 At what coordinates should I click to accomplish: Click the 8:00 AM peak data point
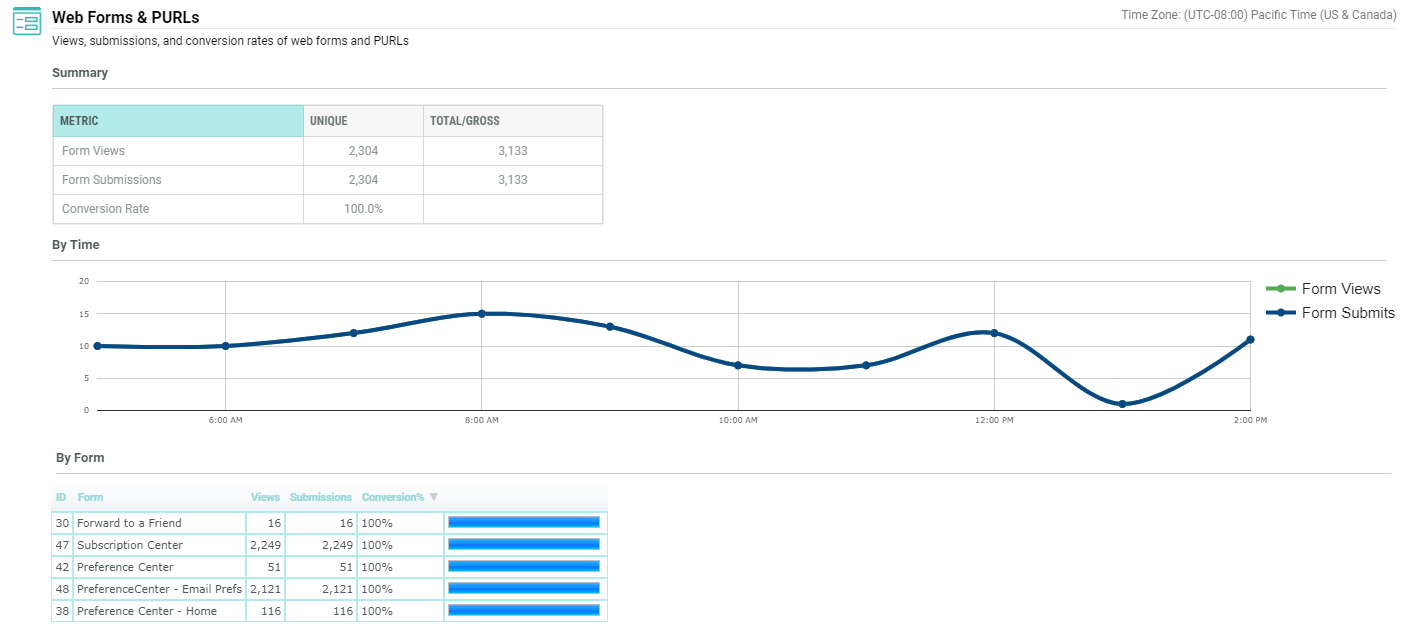click(x=481, y=314)
